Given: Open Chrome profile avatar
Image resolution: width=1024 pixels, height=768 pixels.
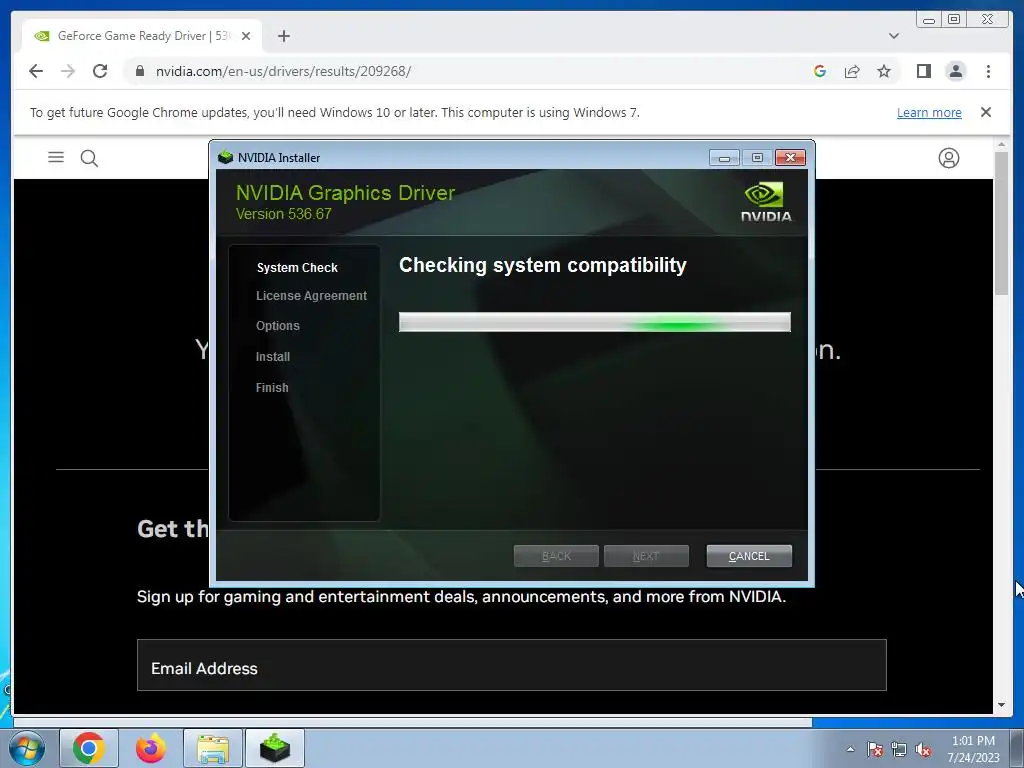Looking at the screenshot, I should point(955,71).
